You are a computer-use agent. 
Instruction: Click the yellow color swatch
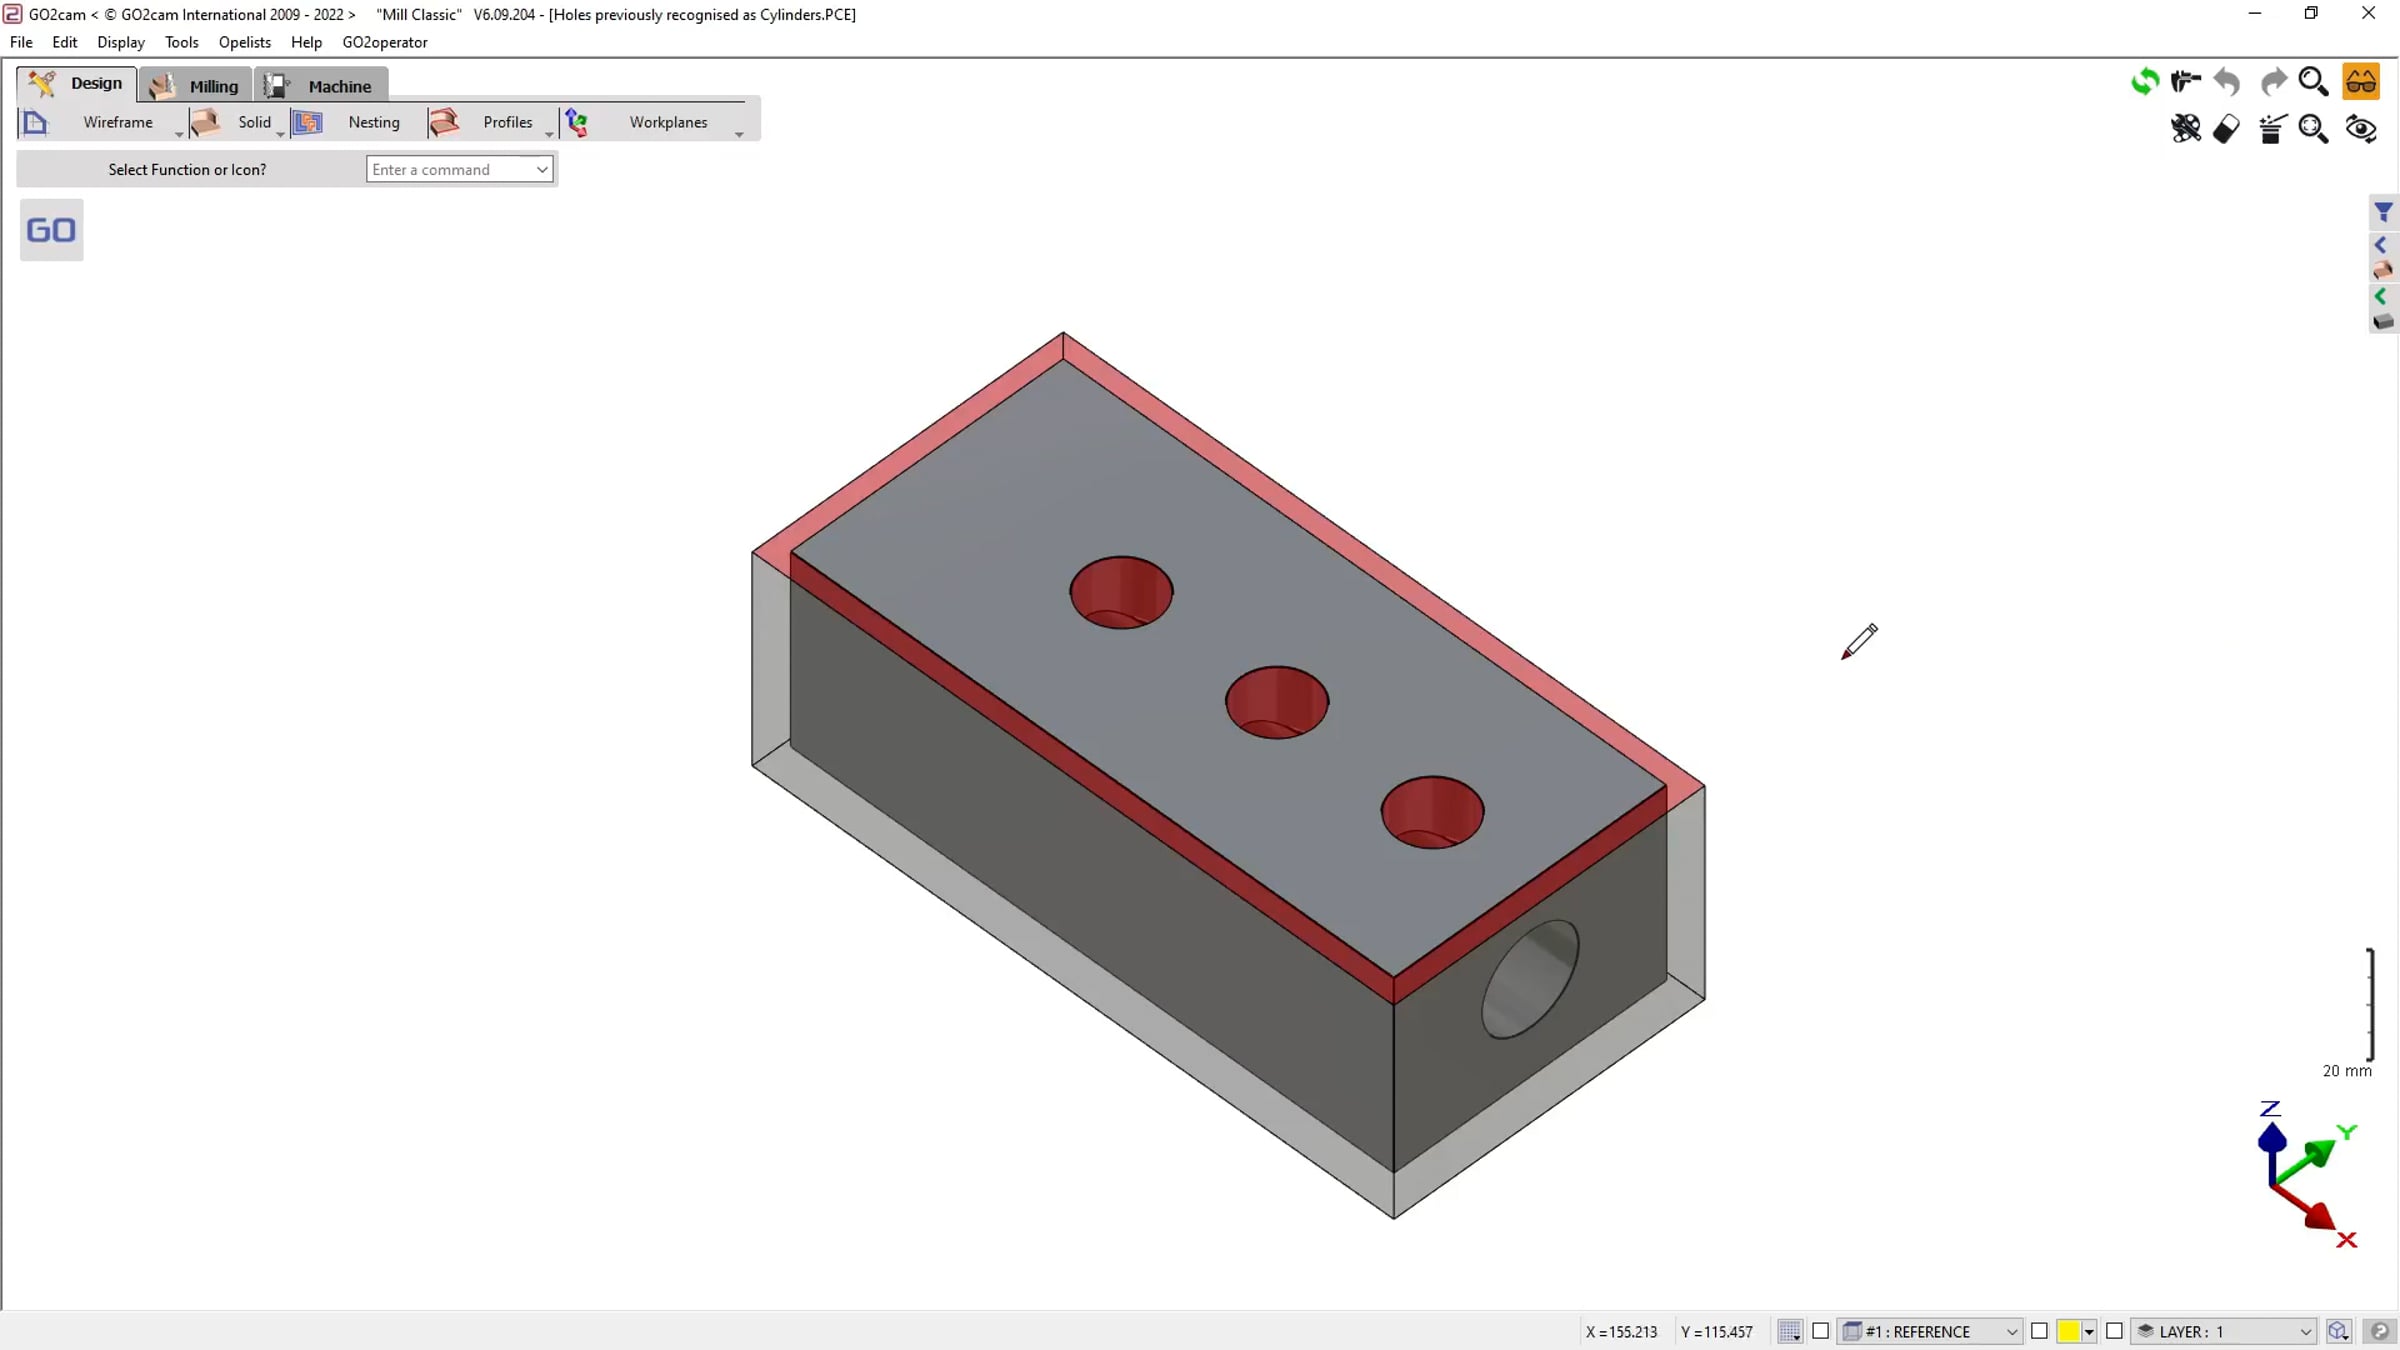coord(2069,1331)
